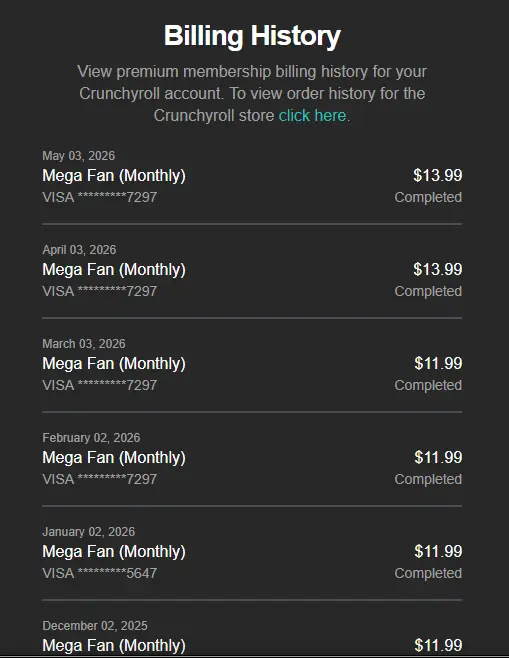Click Mega Fan (Monthly) for May 2026

pyautogui.click(x=114, y=175)
